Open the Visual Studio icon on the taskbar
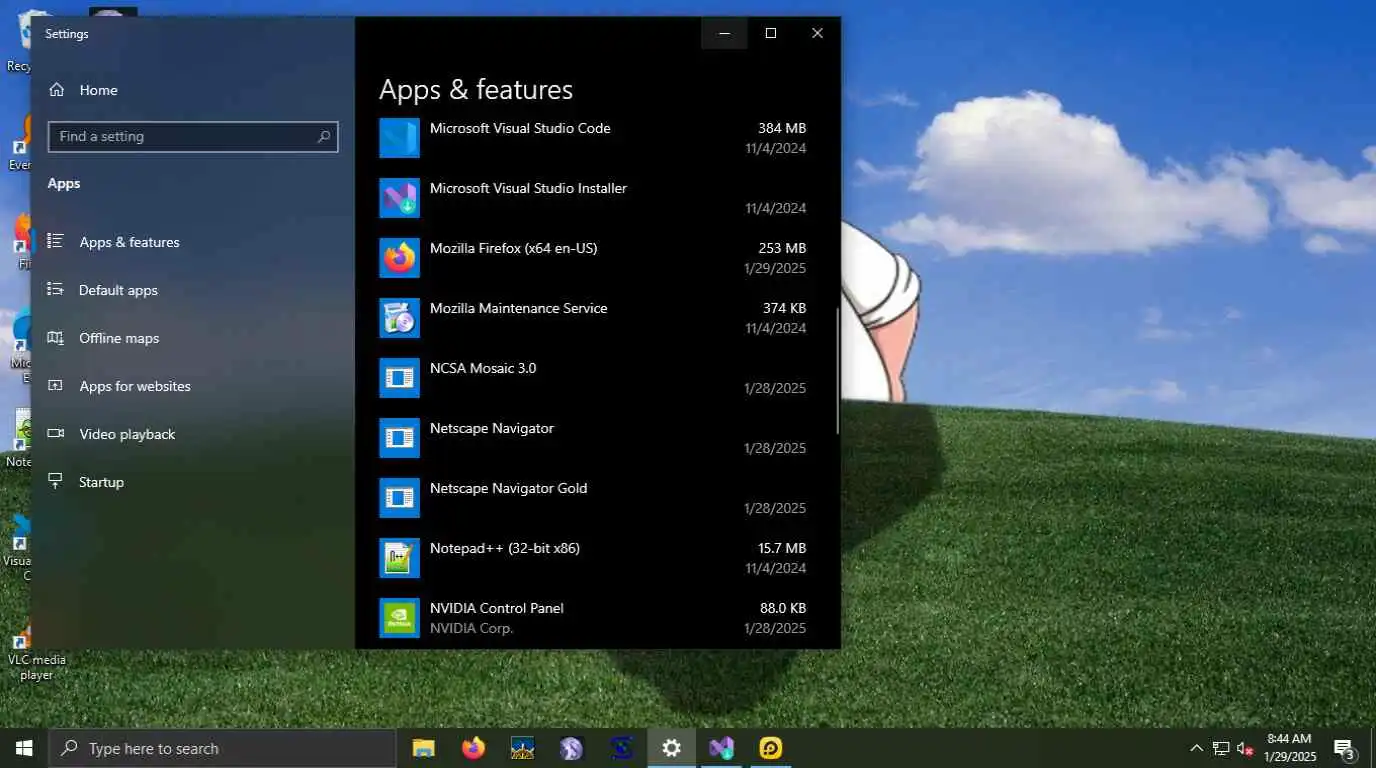1376x768 pixels. tap(721, 748)
